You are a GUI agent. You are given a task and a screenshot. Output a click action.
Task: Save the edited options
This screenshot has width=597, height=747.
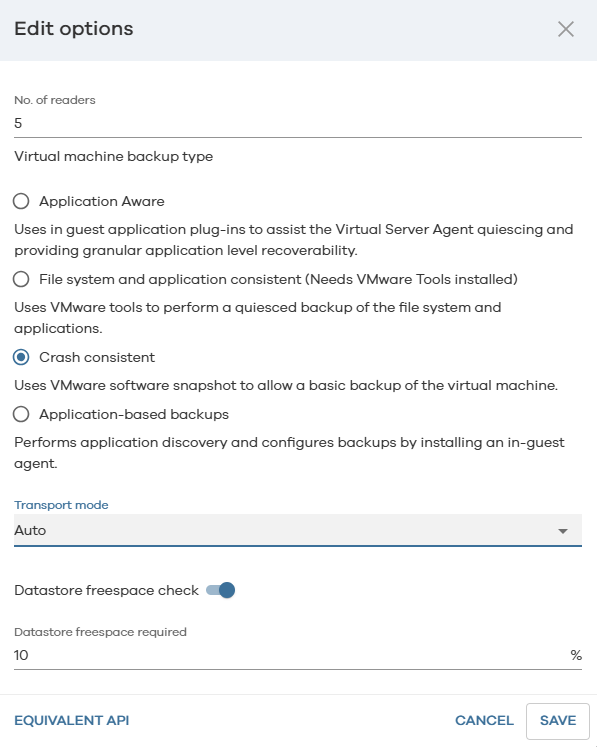click(x=558, y=721)
